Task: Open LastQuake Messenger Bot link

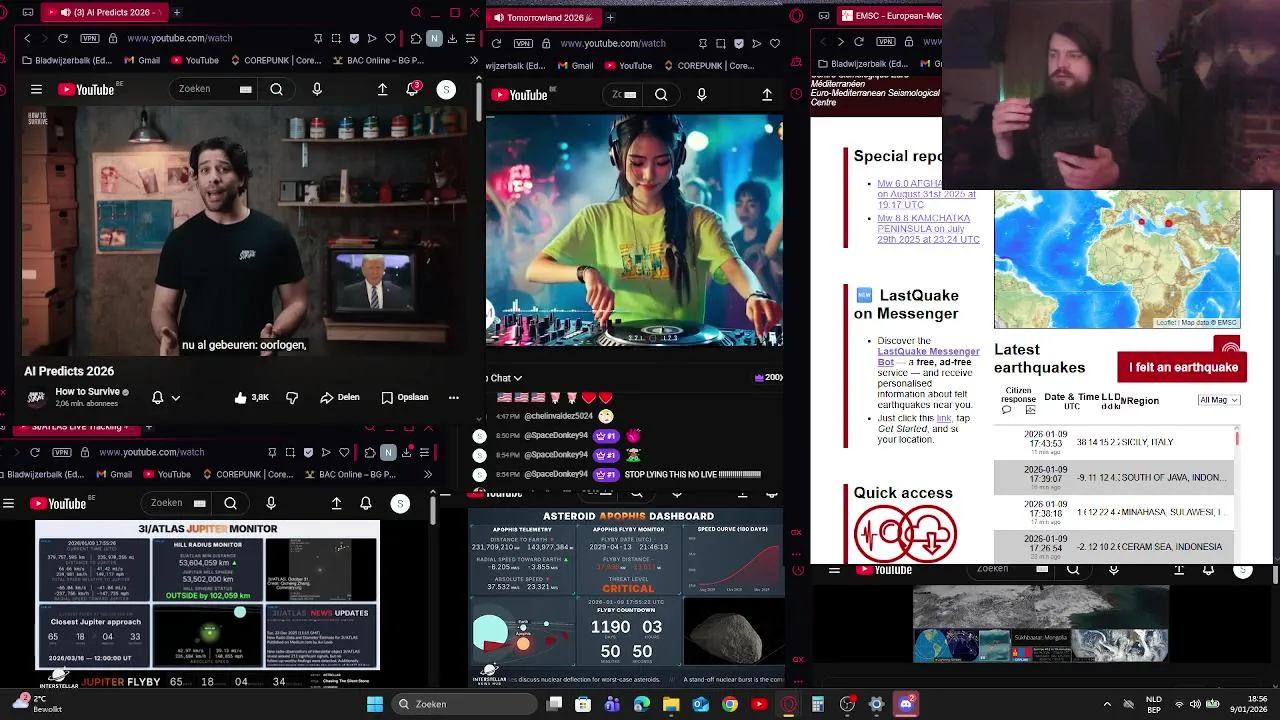Action: 928,357
